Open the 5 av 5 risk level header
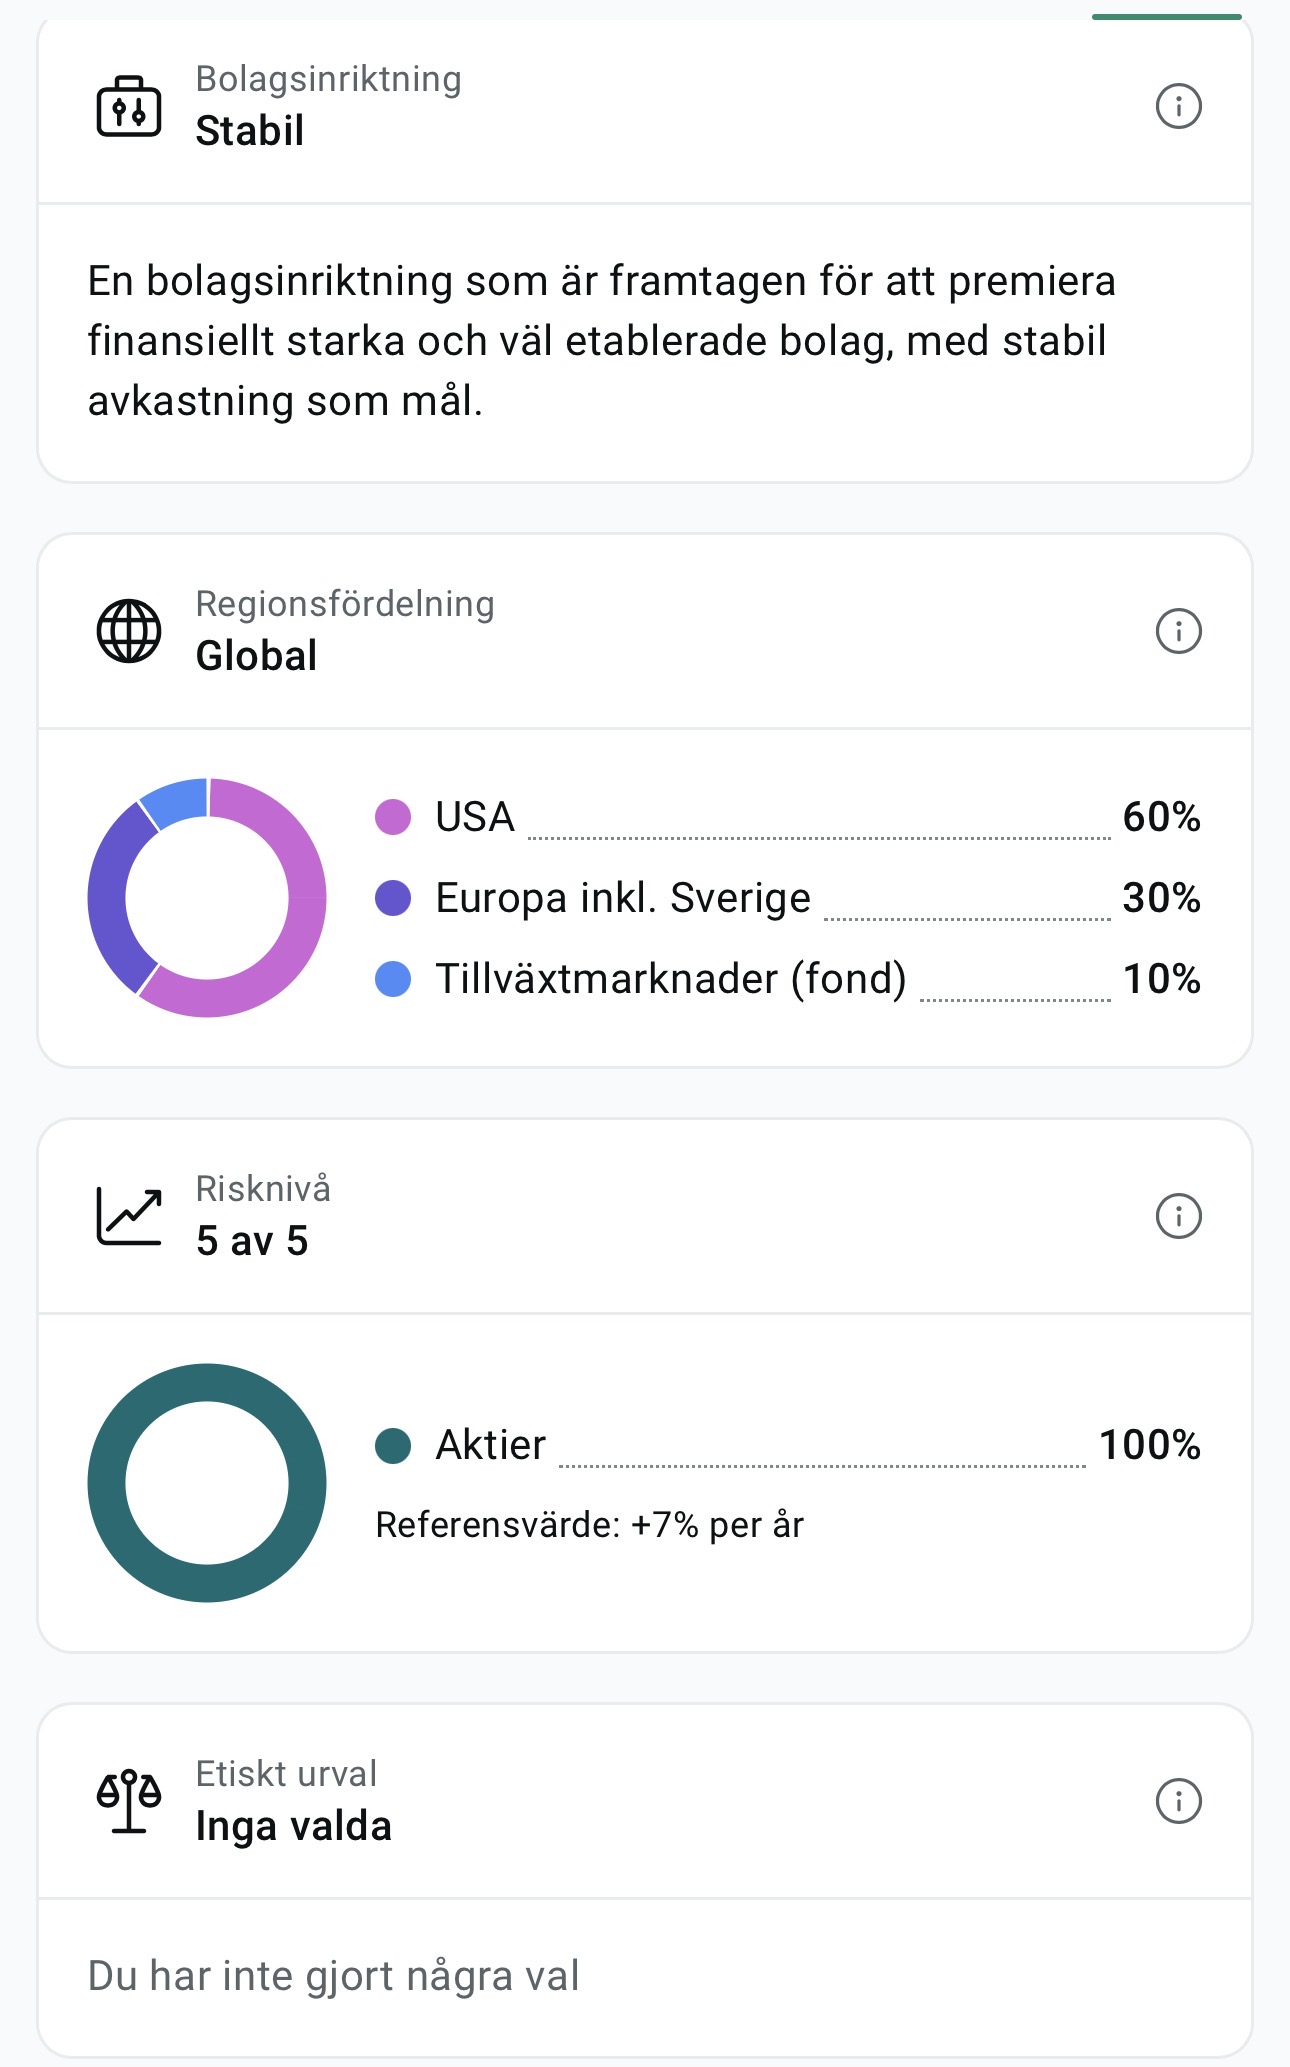 [645, 1216]
